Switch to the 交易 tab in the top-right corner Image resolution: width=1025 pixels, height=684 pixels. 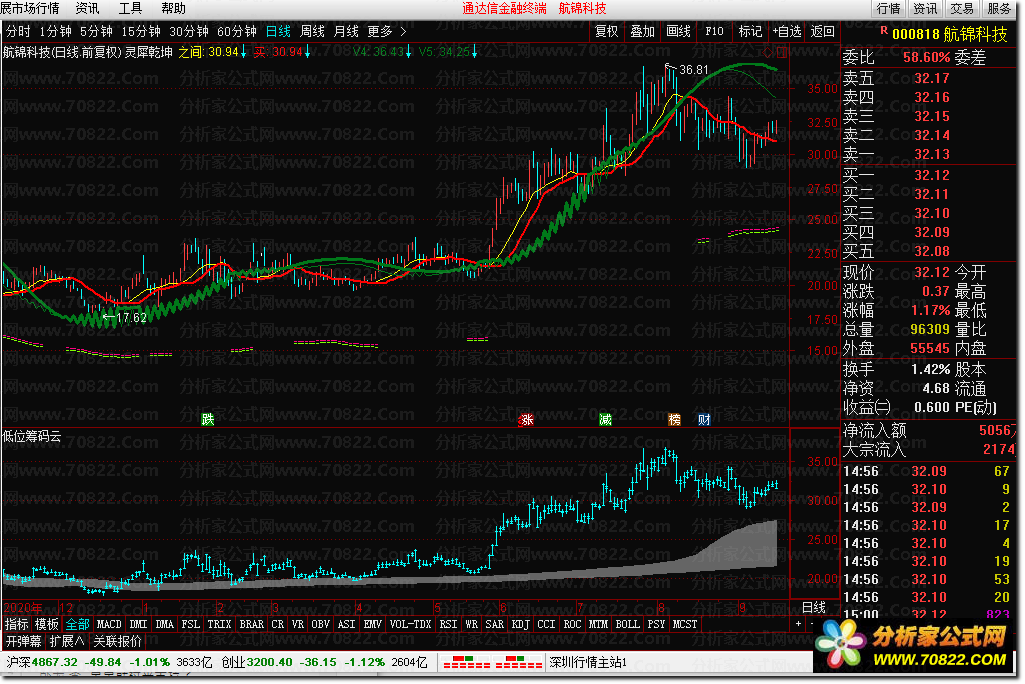(962, 9)
